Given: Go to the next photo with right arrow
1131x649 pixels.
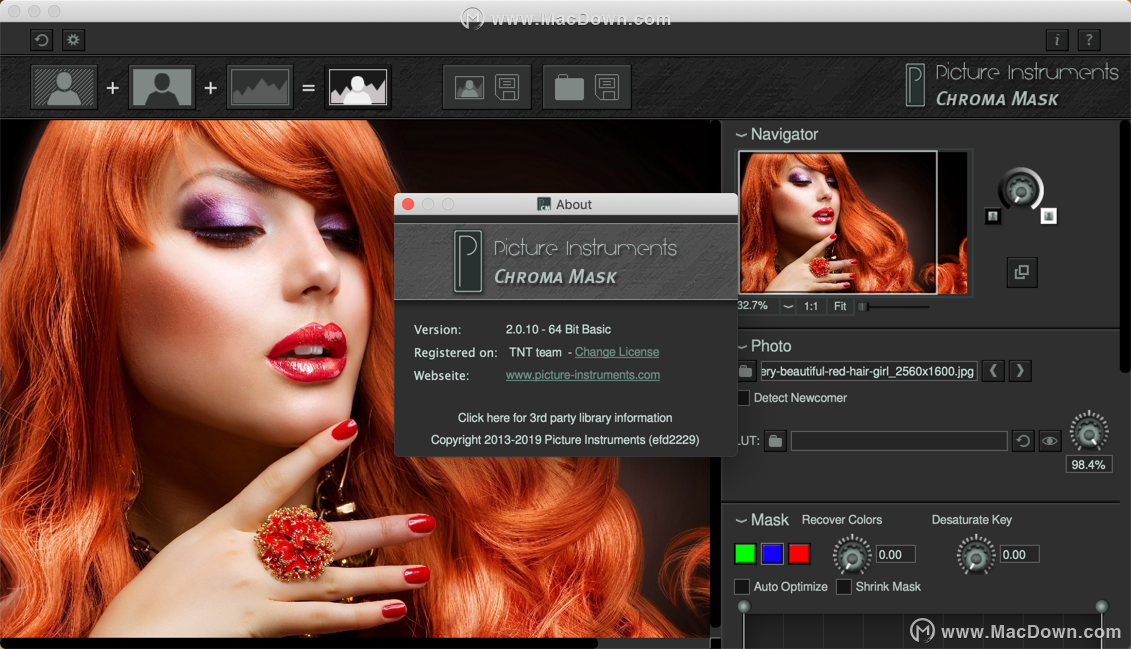Looking at the screenshot, I should (1020, 371).
